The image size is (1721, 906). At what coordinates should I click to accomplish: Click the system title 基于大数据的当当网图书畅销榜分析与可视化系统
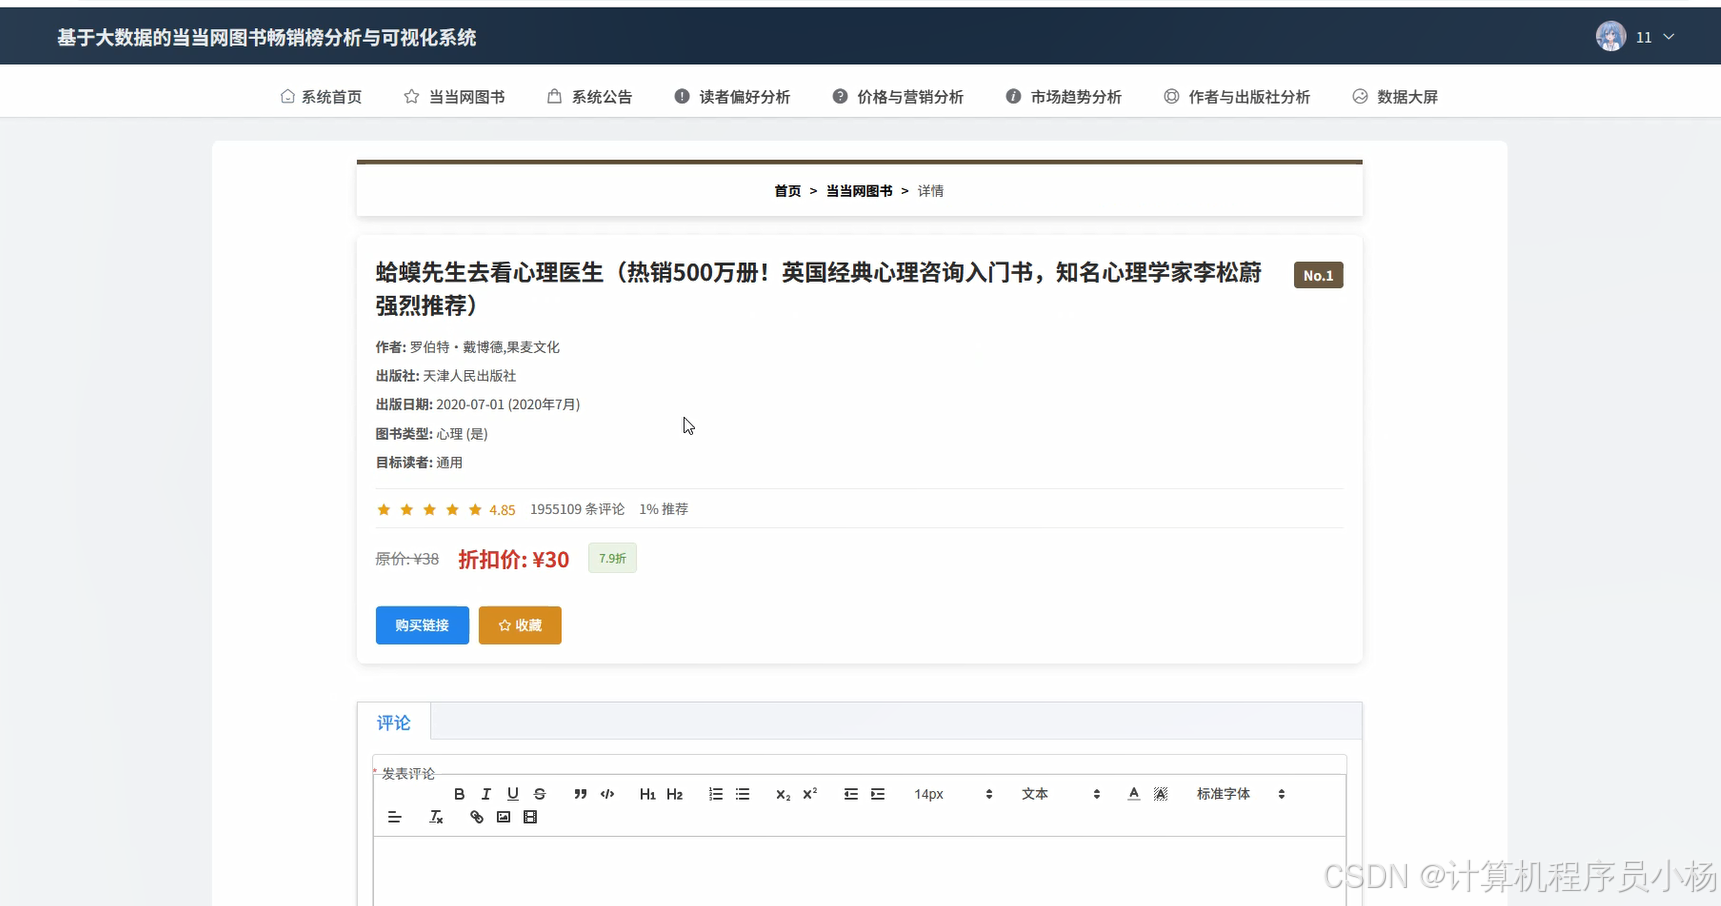pyautogui.click(x=267, y=37)
